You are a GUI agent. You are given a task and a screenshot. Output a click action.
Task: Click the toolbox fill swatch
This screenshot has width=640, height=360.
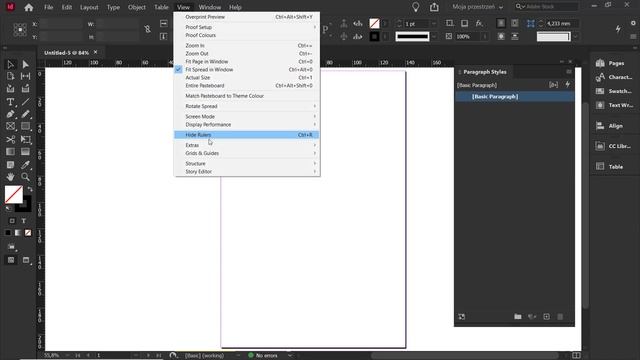click(13, 194)
